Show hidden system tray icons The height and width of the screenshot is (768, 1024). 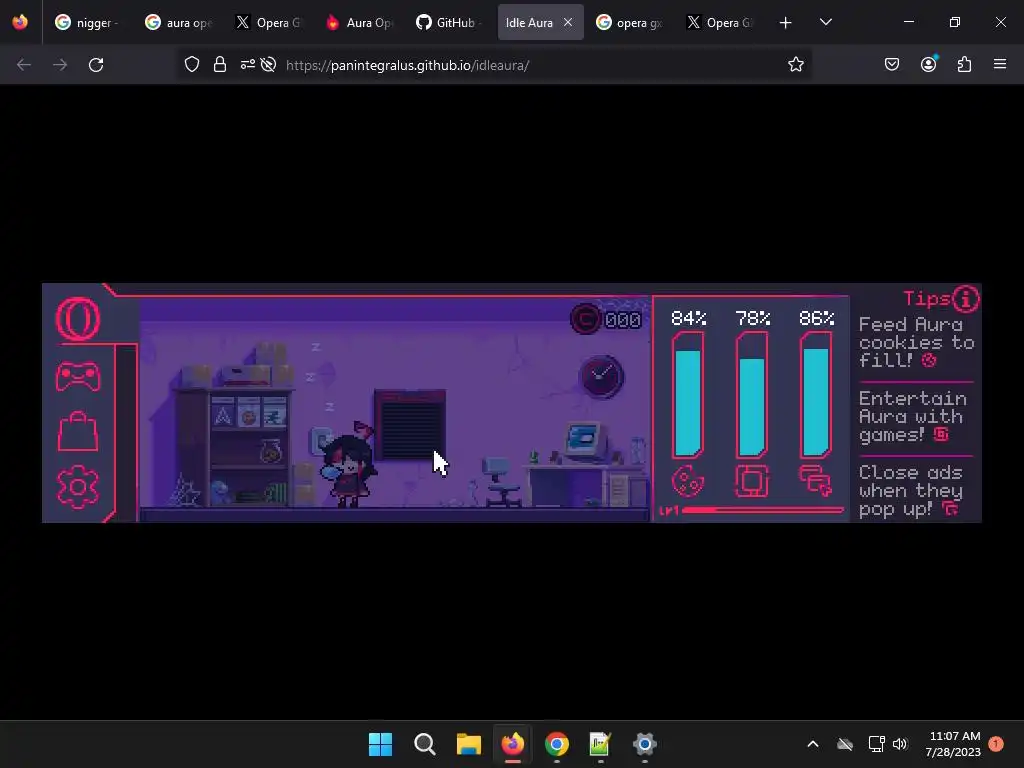[x=813, y=744]
